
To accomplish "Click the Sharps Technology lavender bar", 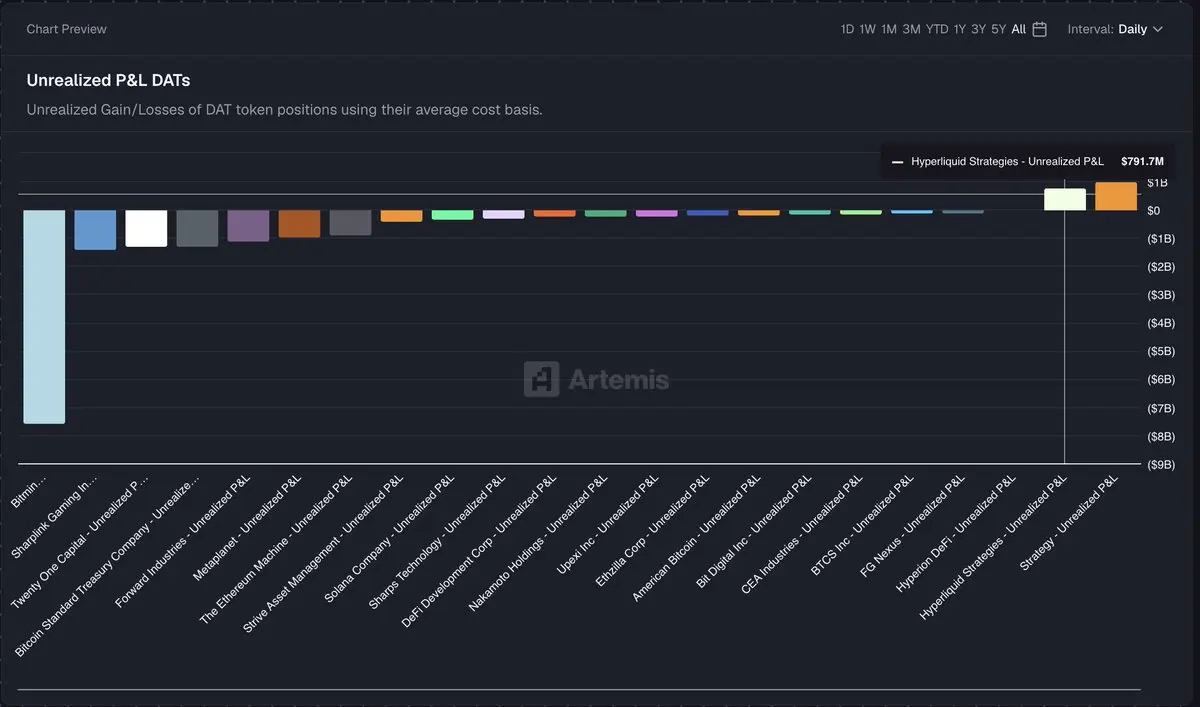I will point(503,214).
